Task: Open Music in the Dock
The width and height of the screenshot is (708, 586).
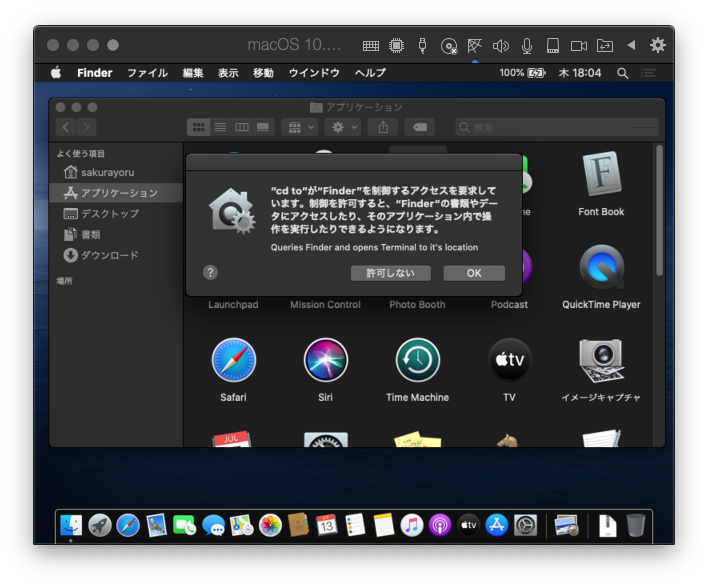Action: (x=412, y=526)
